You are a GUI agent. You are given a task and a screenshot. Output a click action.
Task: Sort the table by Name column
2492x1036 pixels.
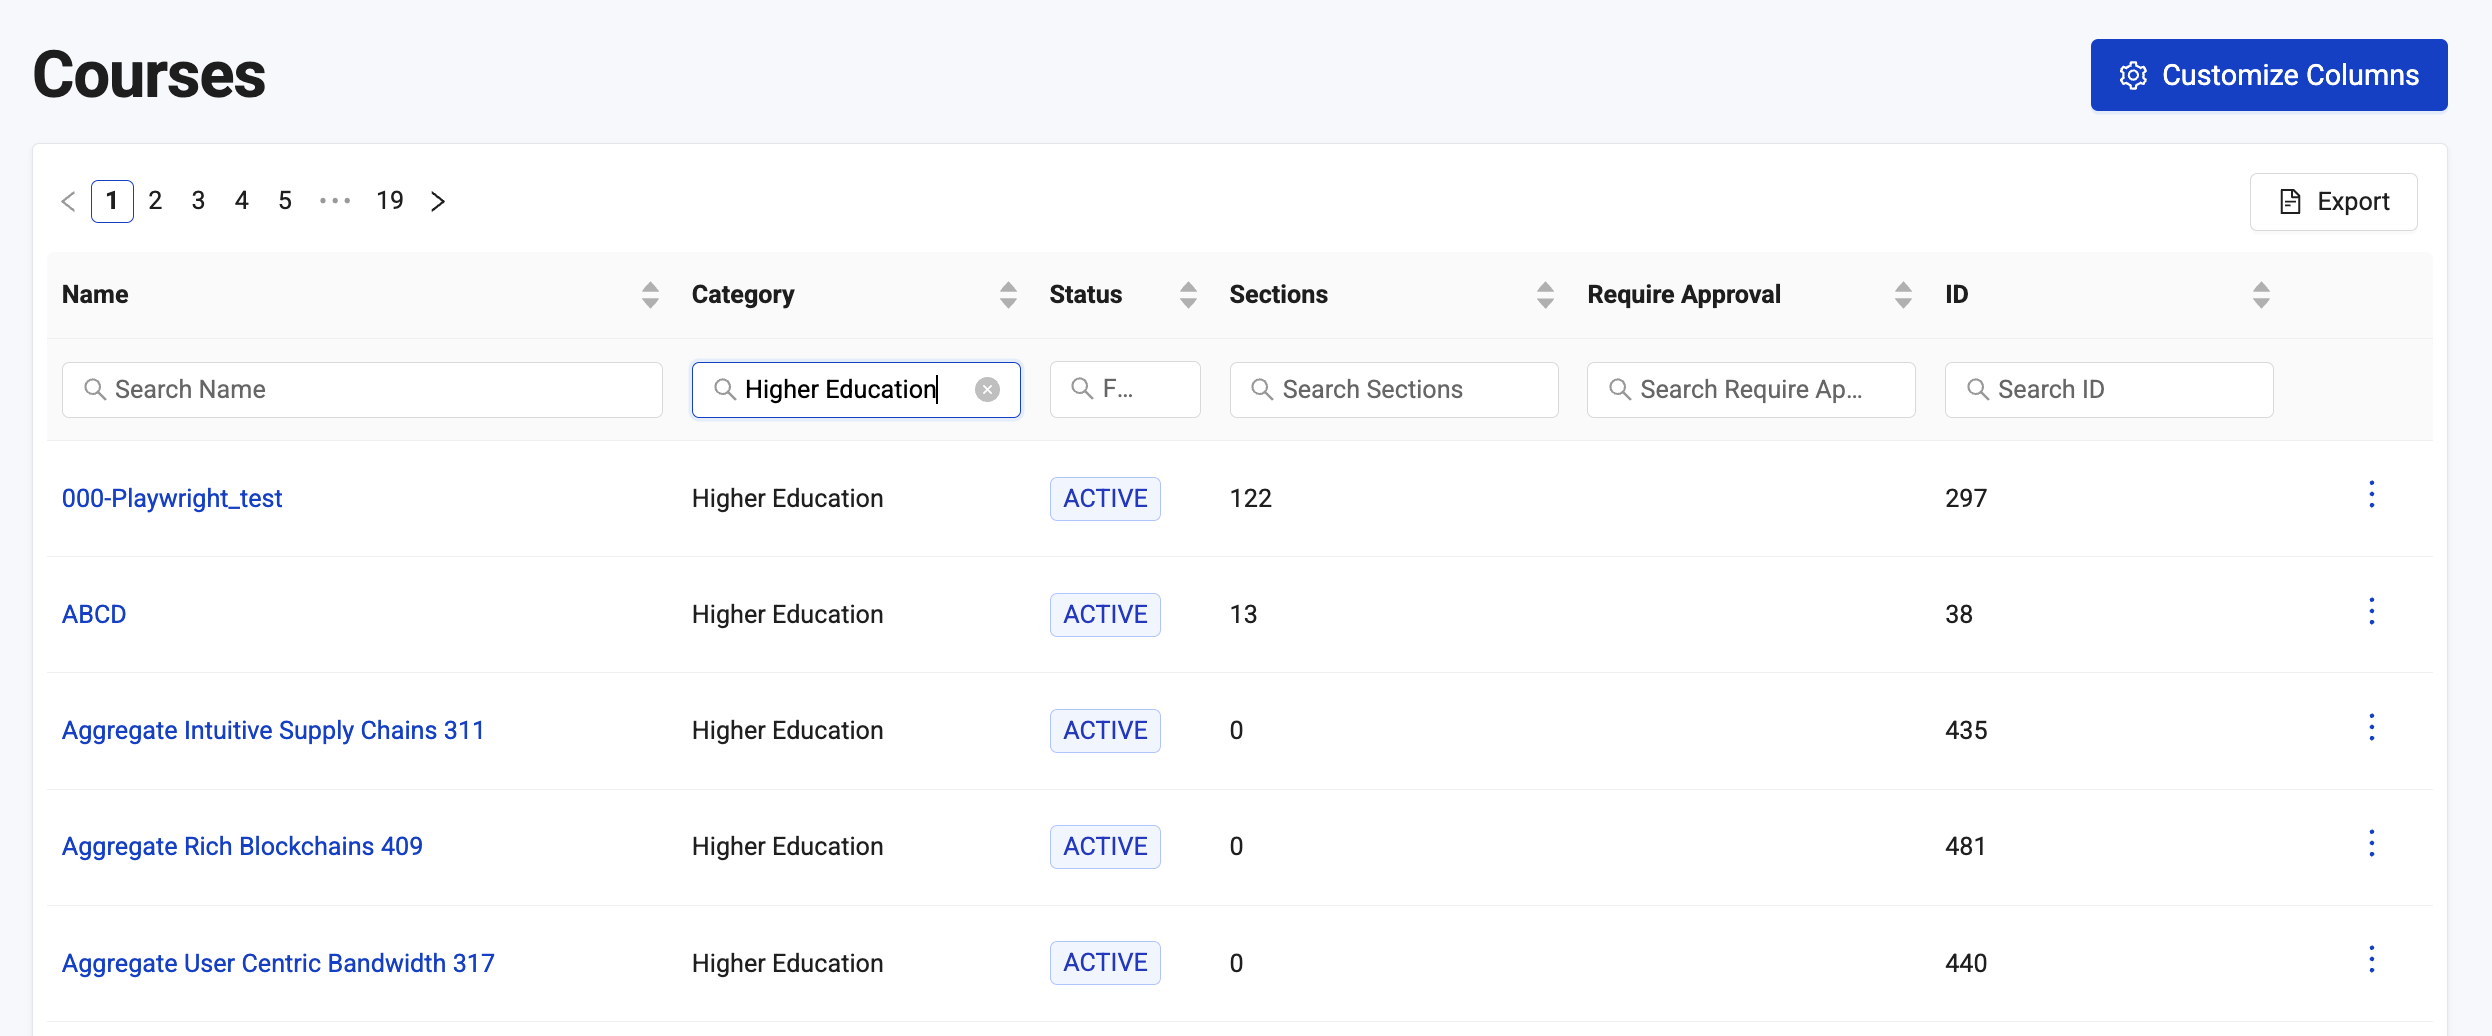tap(650, 295)
